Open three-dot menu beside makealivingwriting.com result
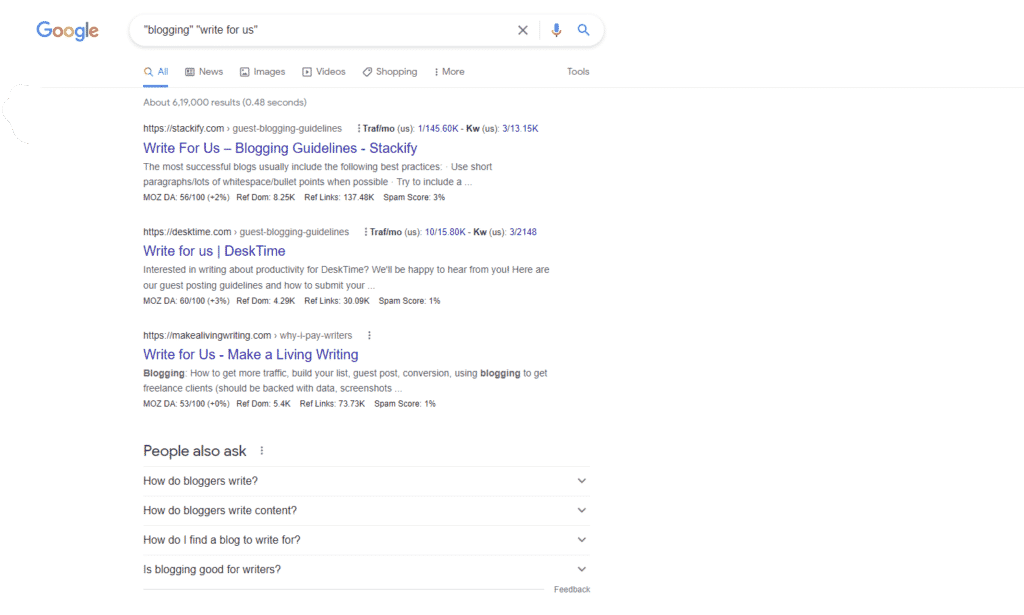The image size is (1024, 615). 369,336
